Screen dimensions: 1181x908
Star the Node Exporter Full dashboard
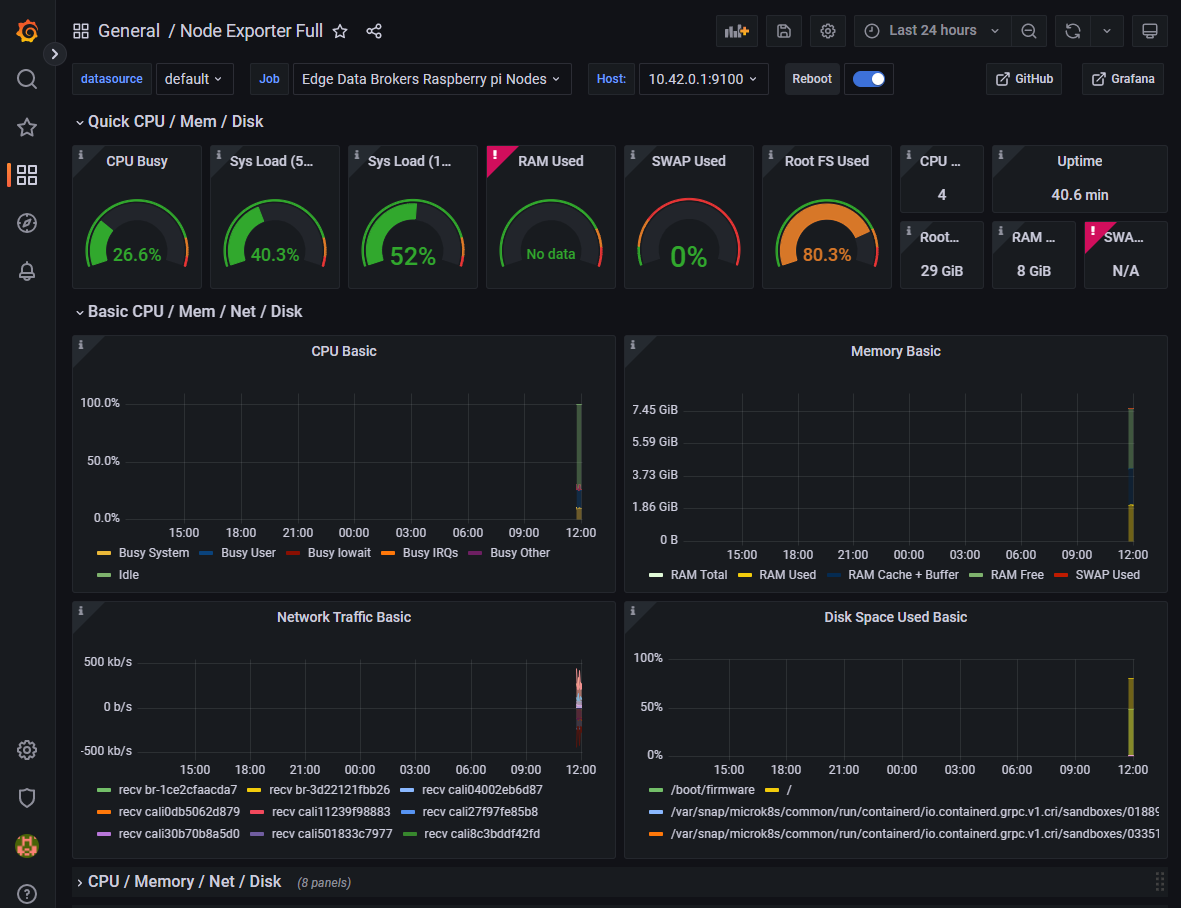coord(340,31)
